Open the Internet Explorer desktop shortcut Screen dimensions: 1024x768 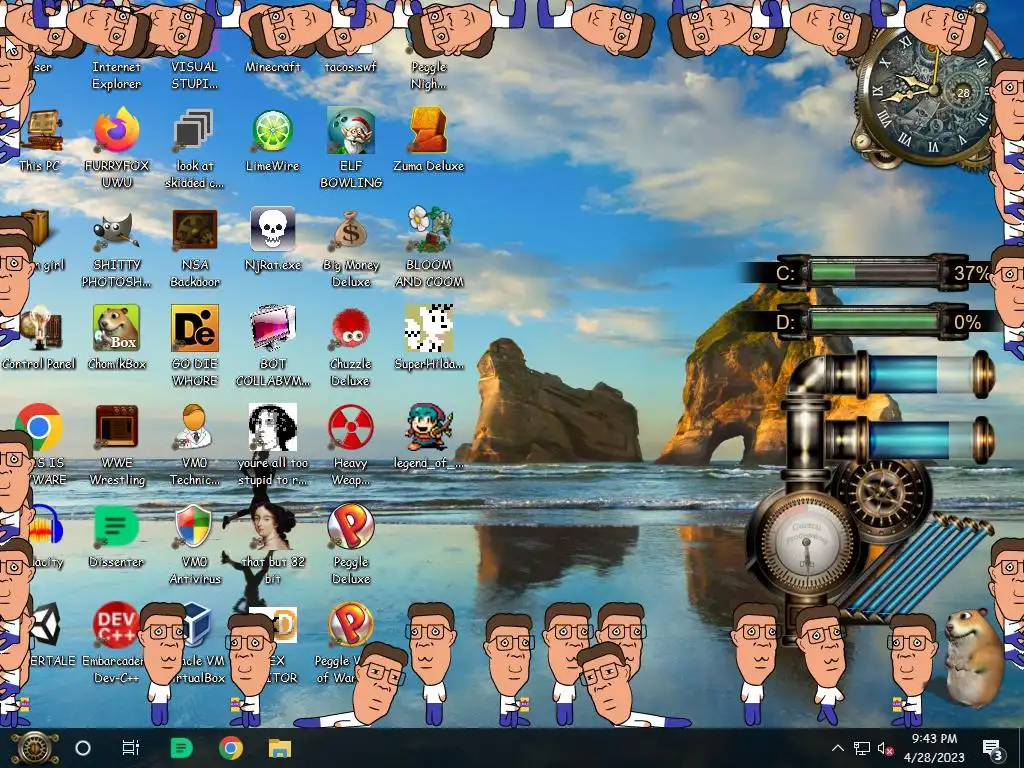116,74
